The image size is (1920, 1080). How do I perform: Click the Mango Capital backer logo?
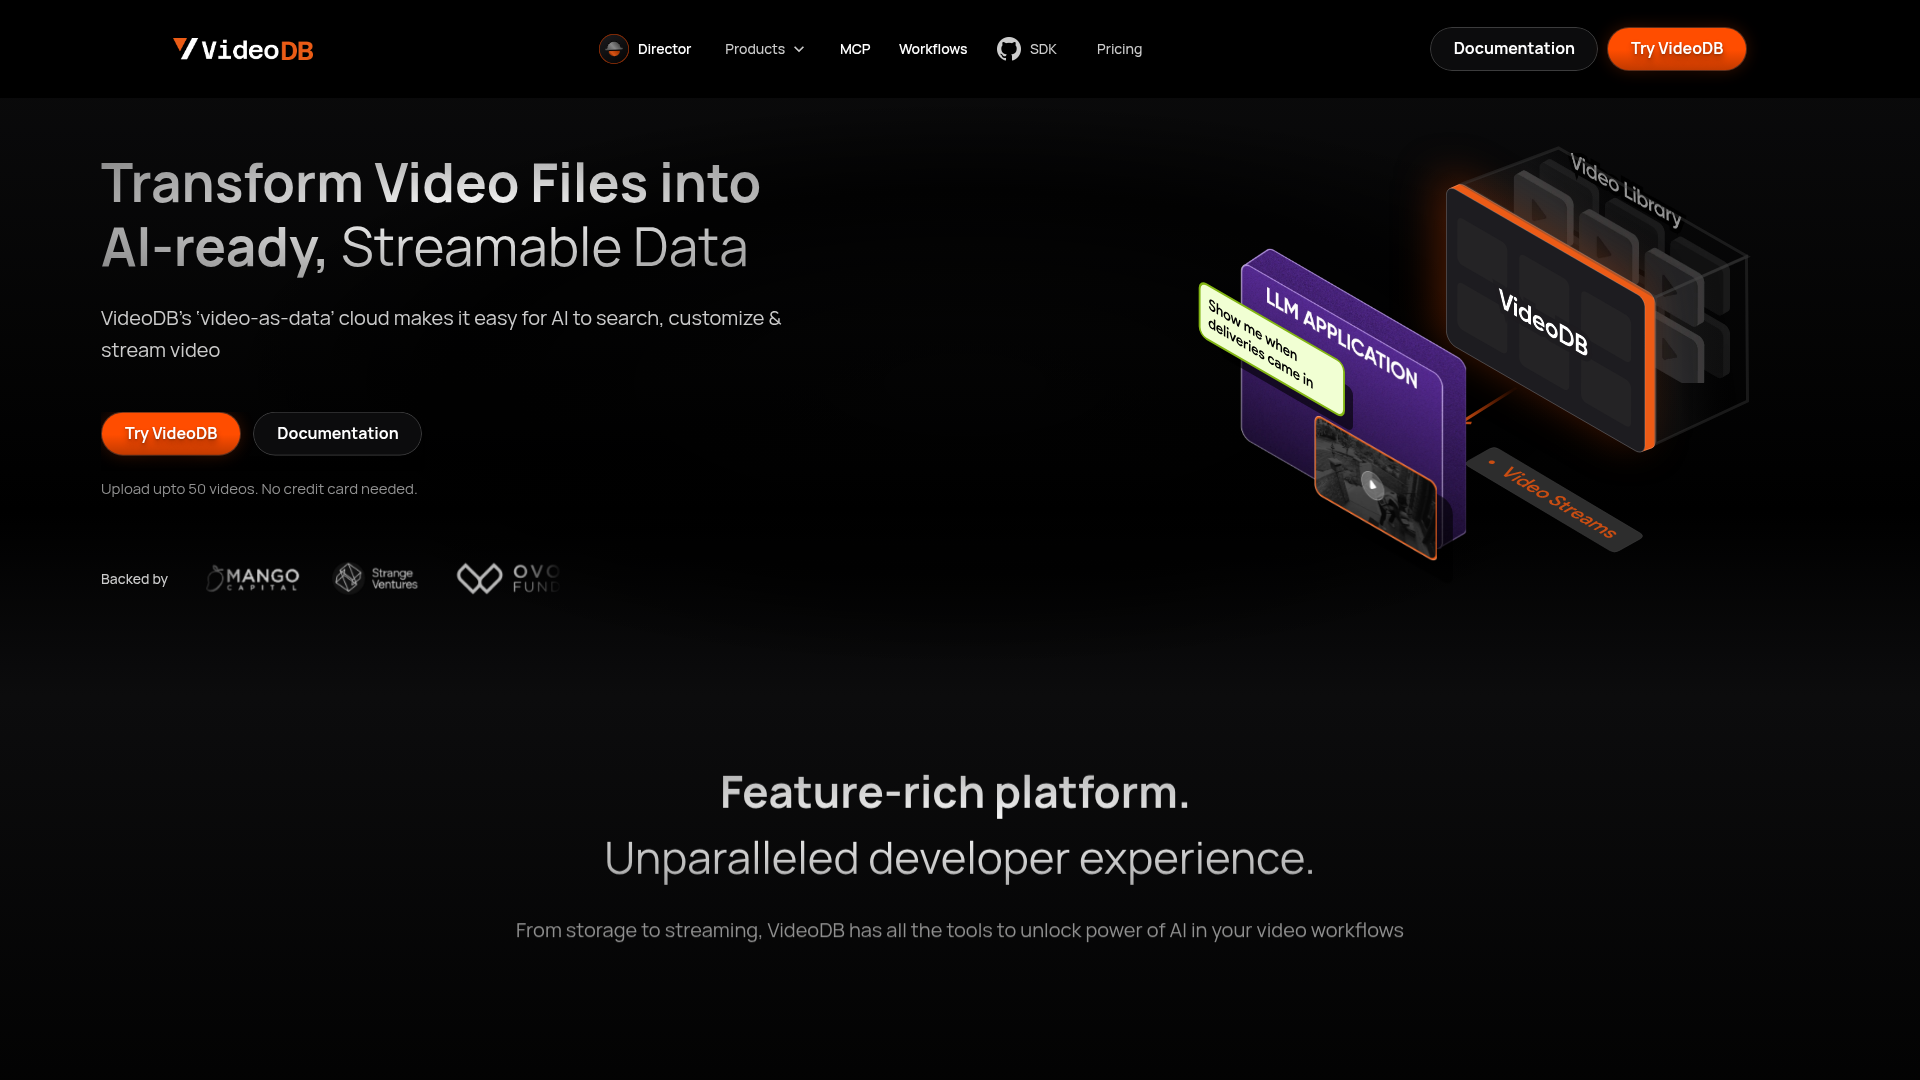point(252,578)
